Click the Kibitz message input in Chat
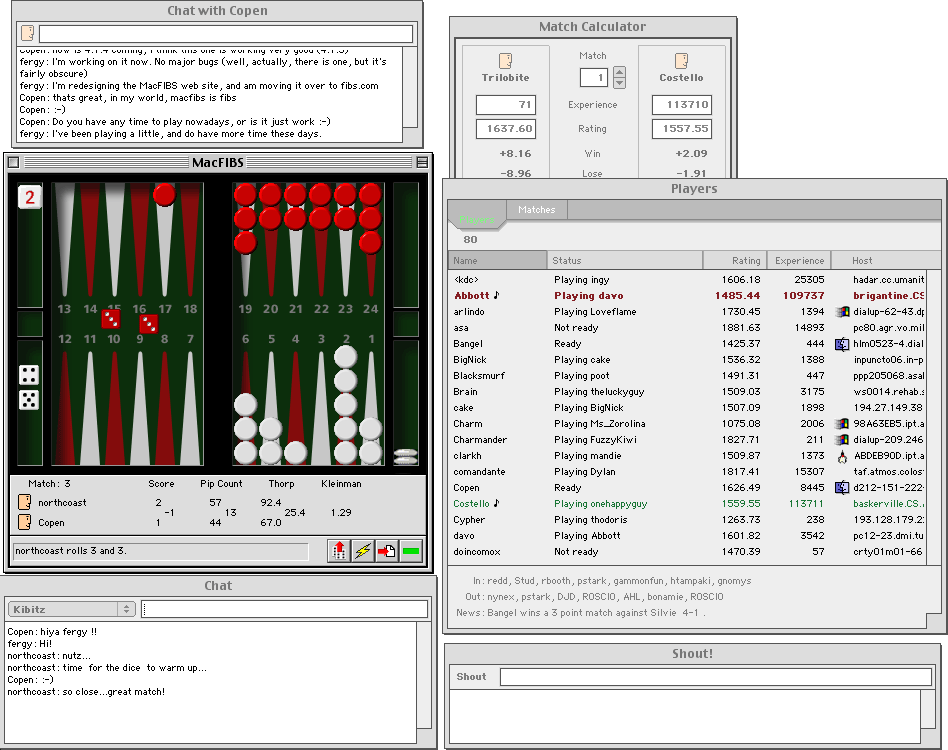 point(285,609)
